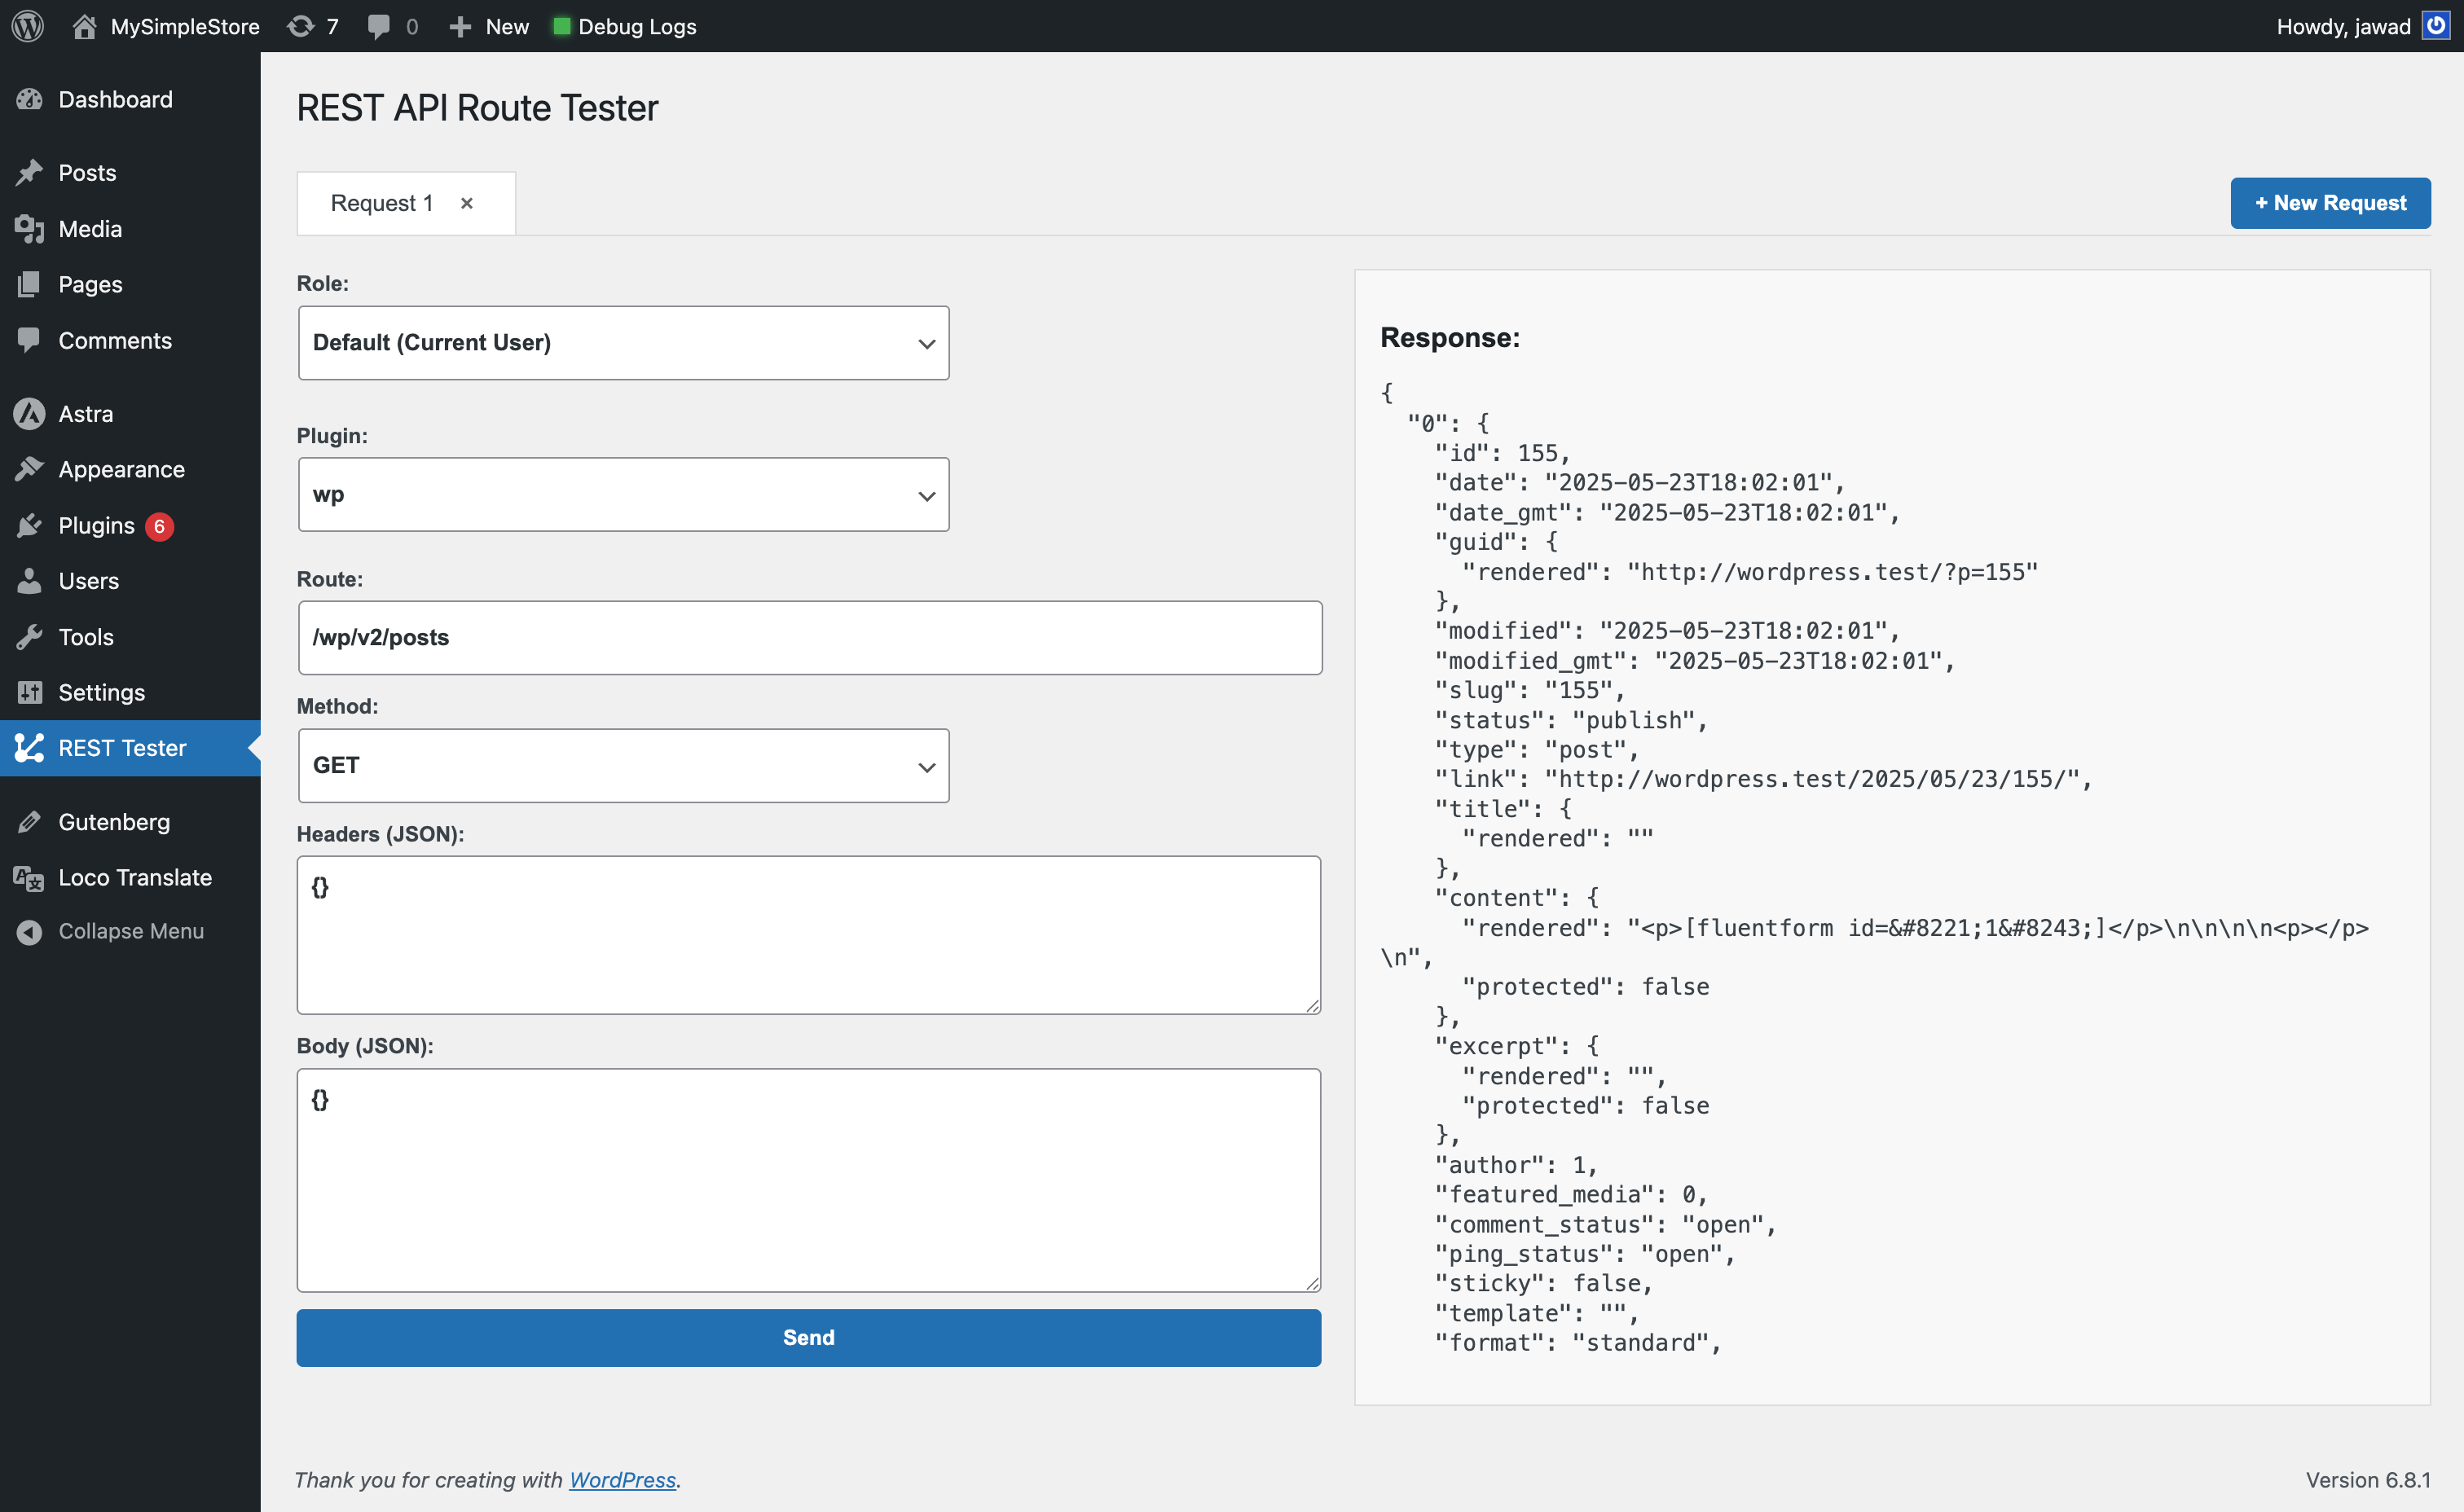The width and height of the screenshot is (2464, 1512).
Task: Open the Loco Translate menu item
Action: pyautogui.click(x=130, y=878)
